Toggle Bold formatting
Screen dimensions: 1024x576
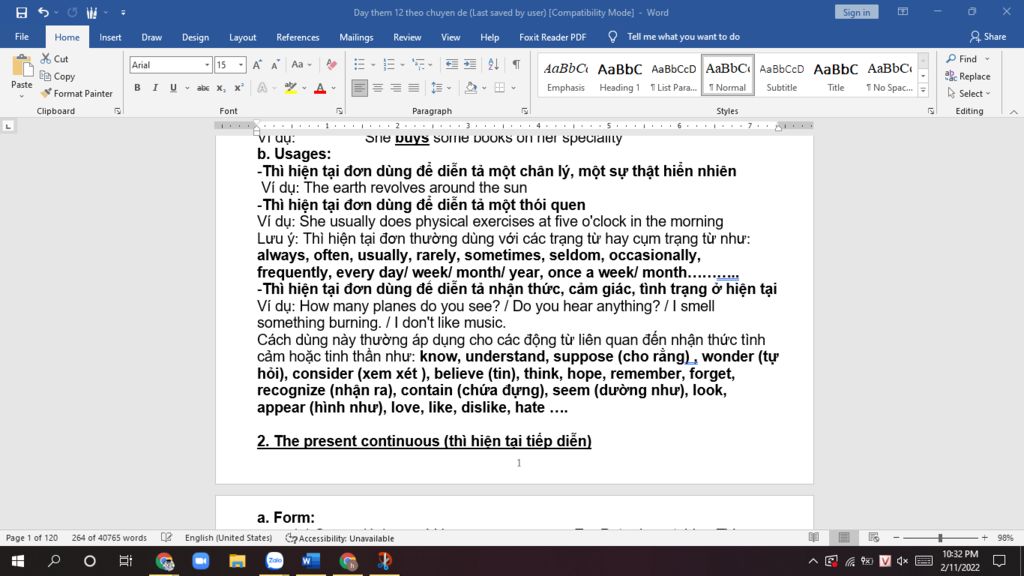137,88
